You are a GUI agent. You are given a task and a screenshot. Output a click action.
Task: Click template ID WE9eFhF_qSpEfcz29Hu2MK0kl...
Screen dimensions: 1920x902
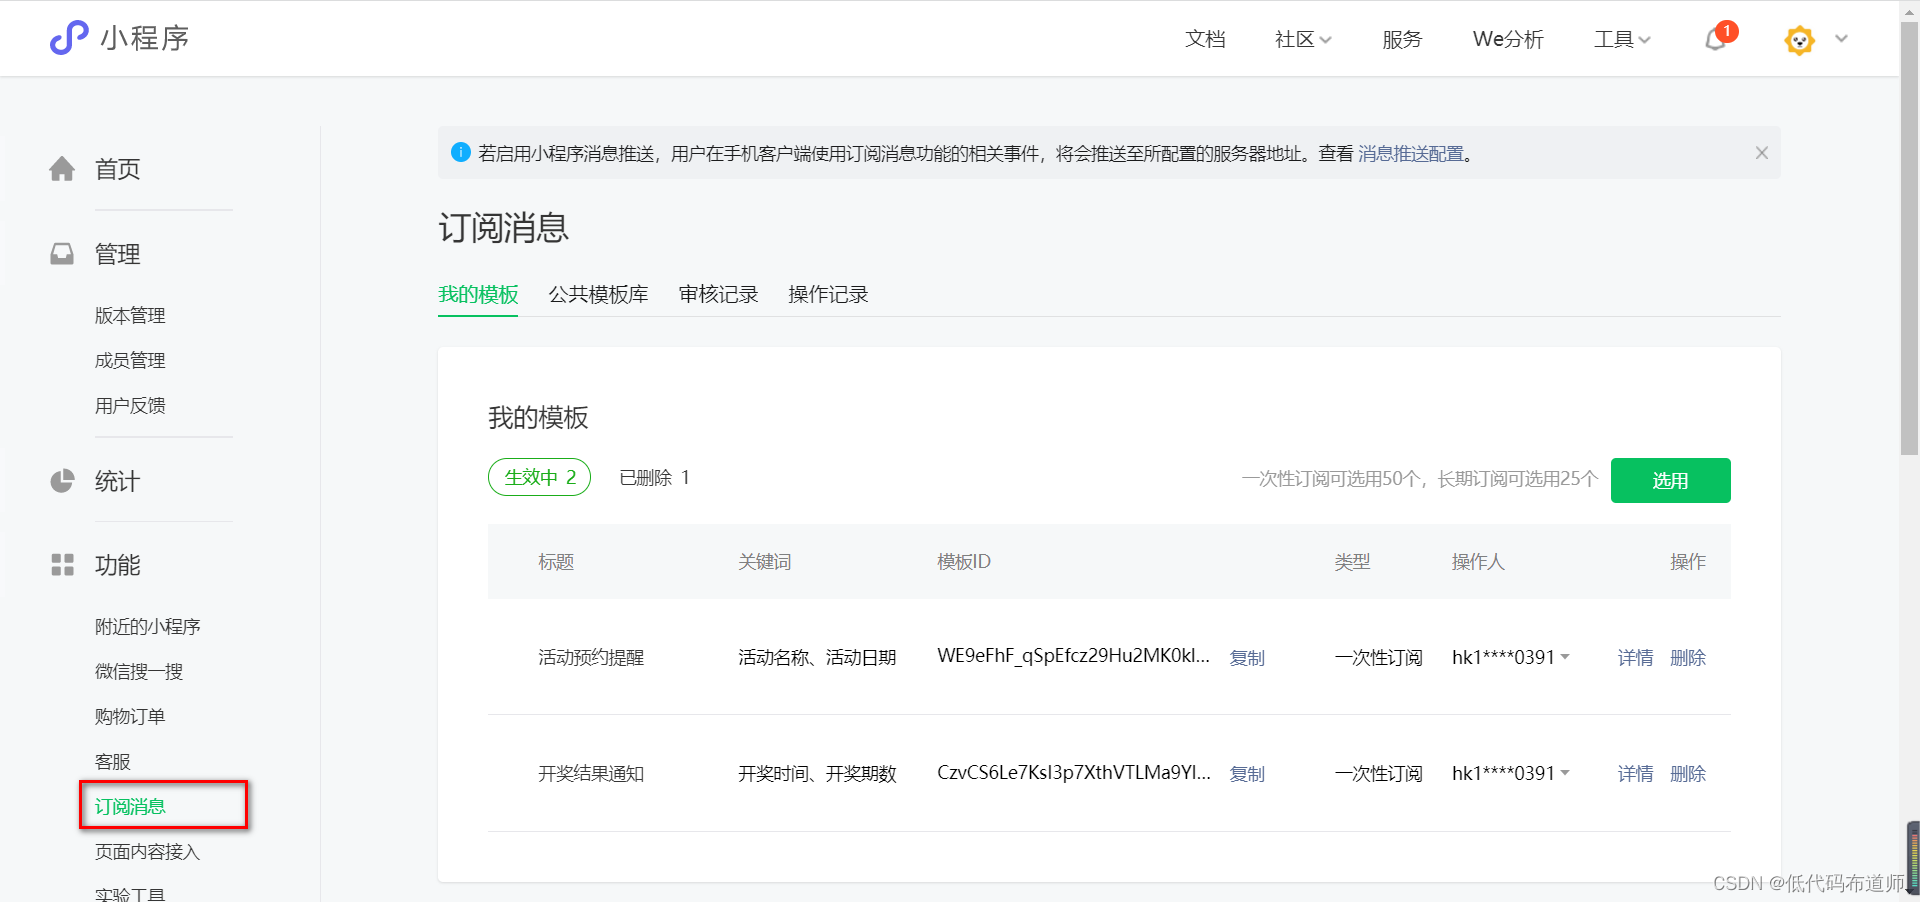1074,656
